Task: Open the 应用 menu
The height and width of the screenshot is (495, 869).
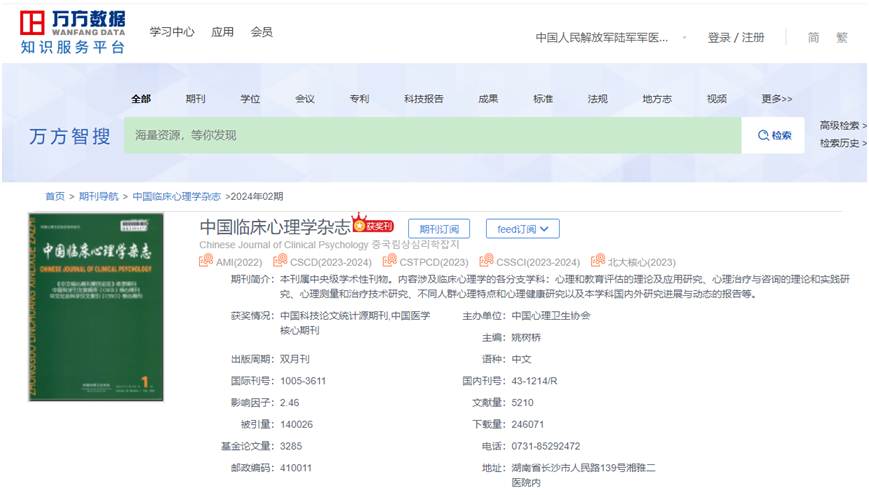Action: (x=222, y=32)
